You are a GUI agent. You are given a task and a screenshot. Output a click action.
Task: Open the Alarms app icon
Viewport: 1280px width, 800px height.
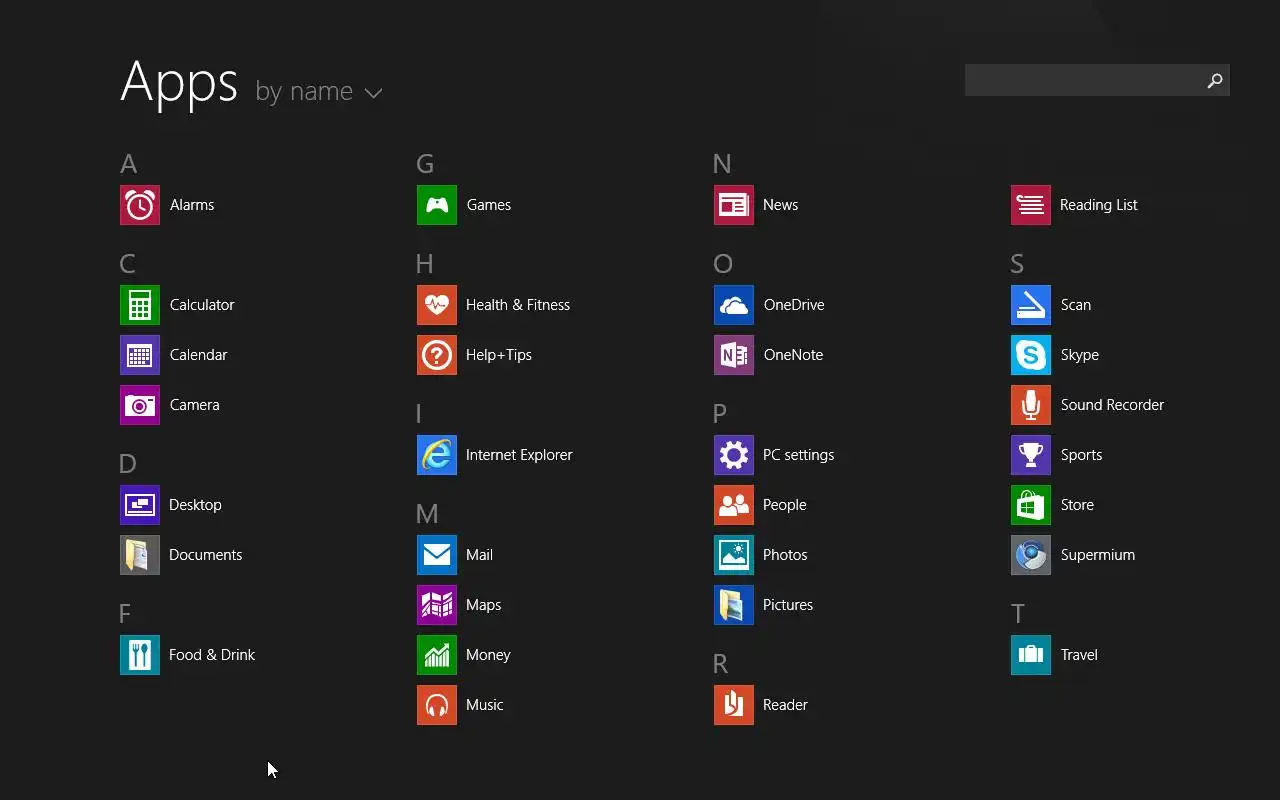(x=140, y=205)
